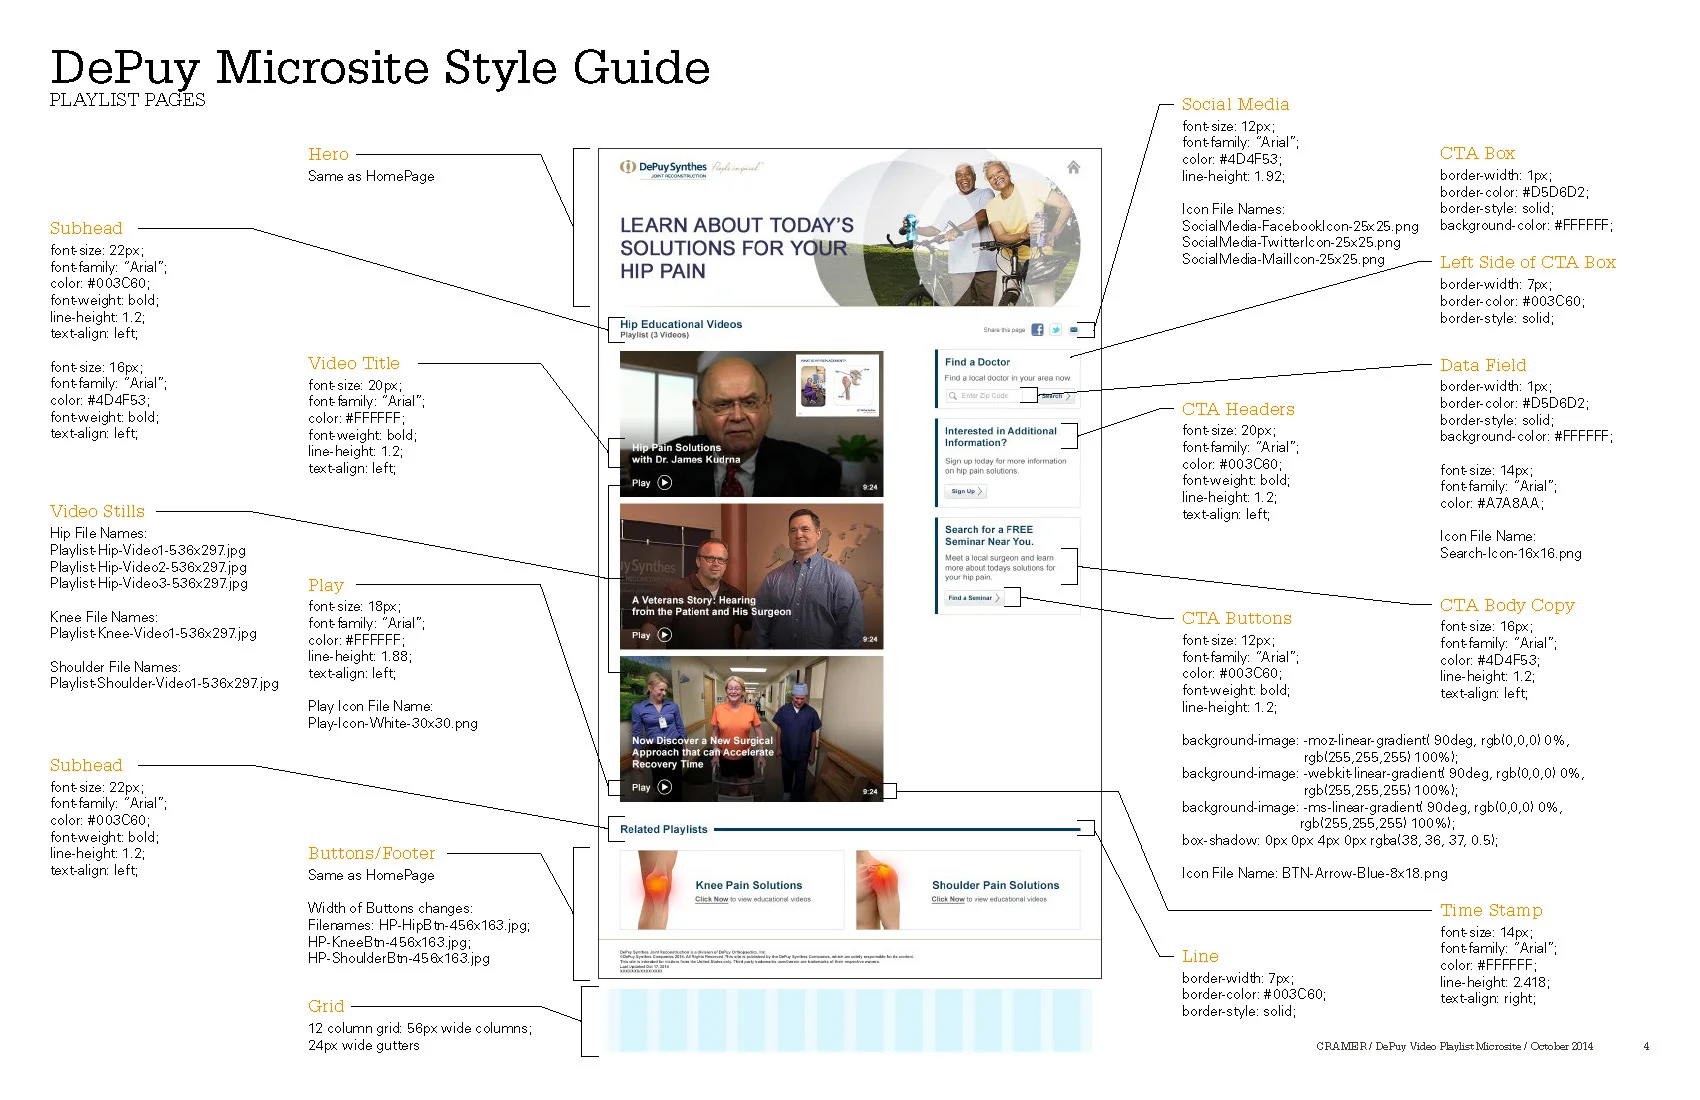Click the Find a Seminar button
The height and width of the screenshot is (1100, 1700).
click(973, 598)
